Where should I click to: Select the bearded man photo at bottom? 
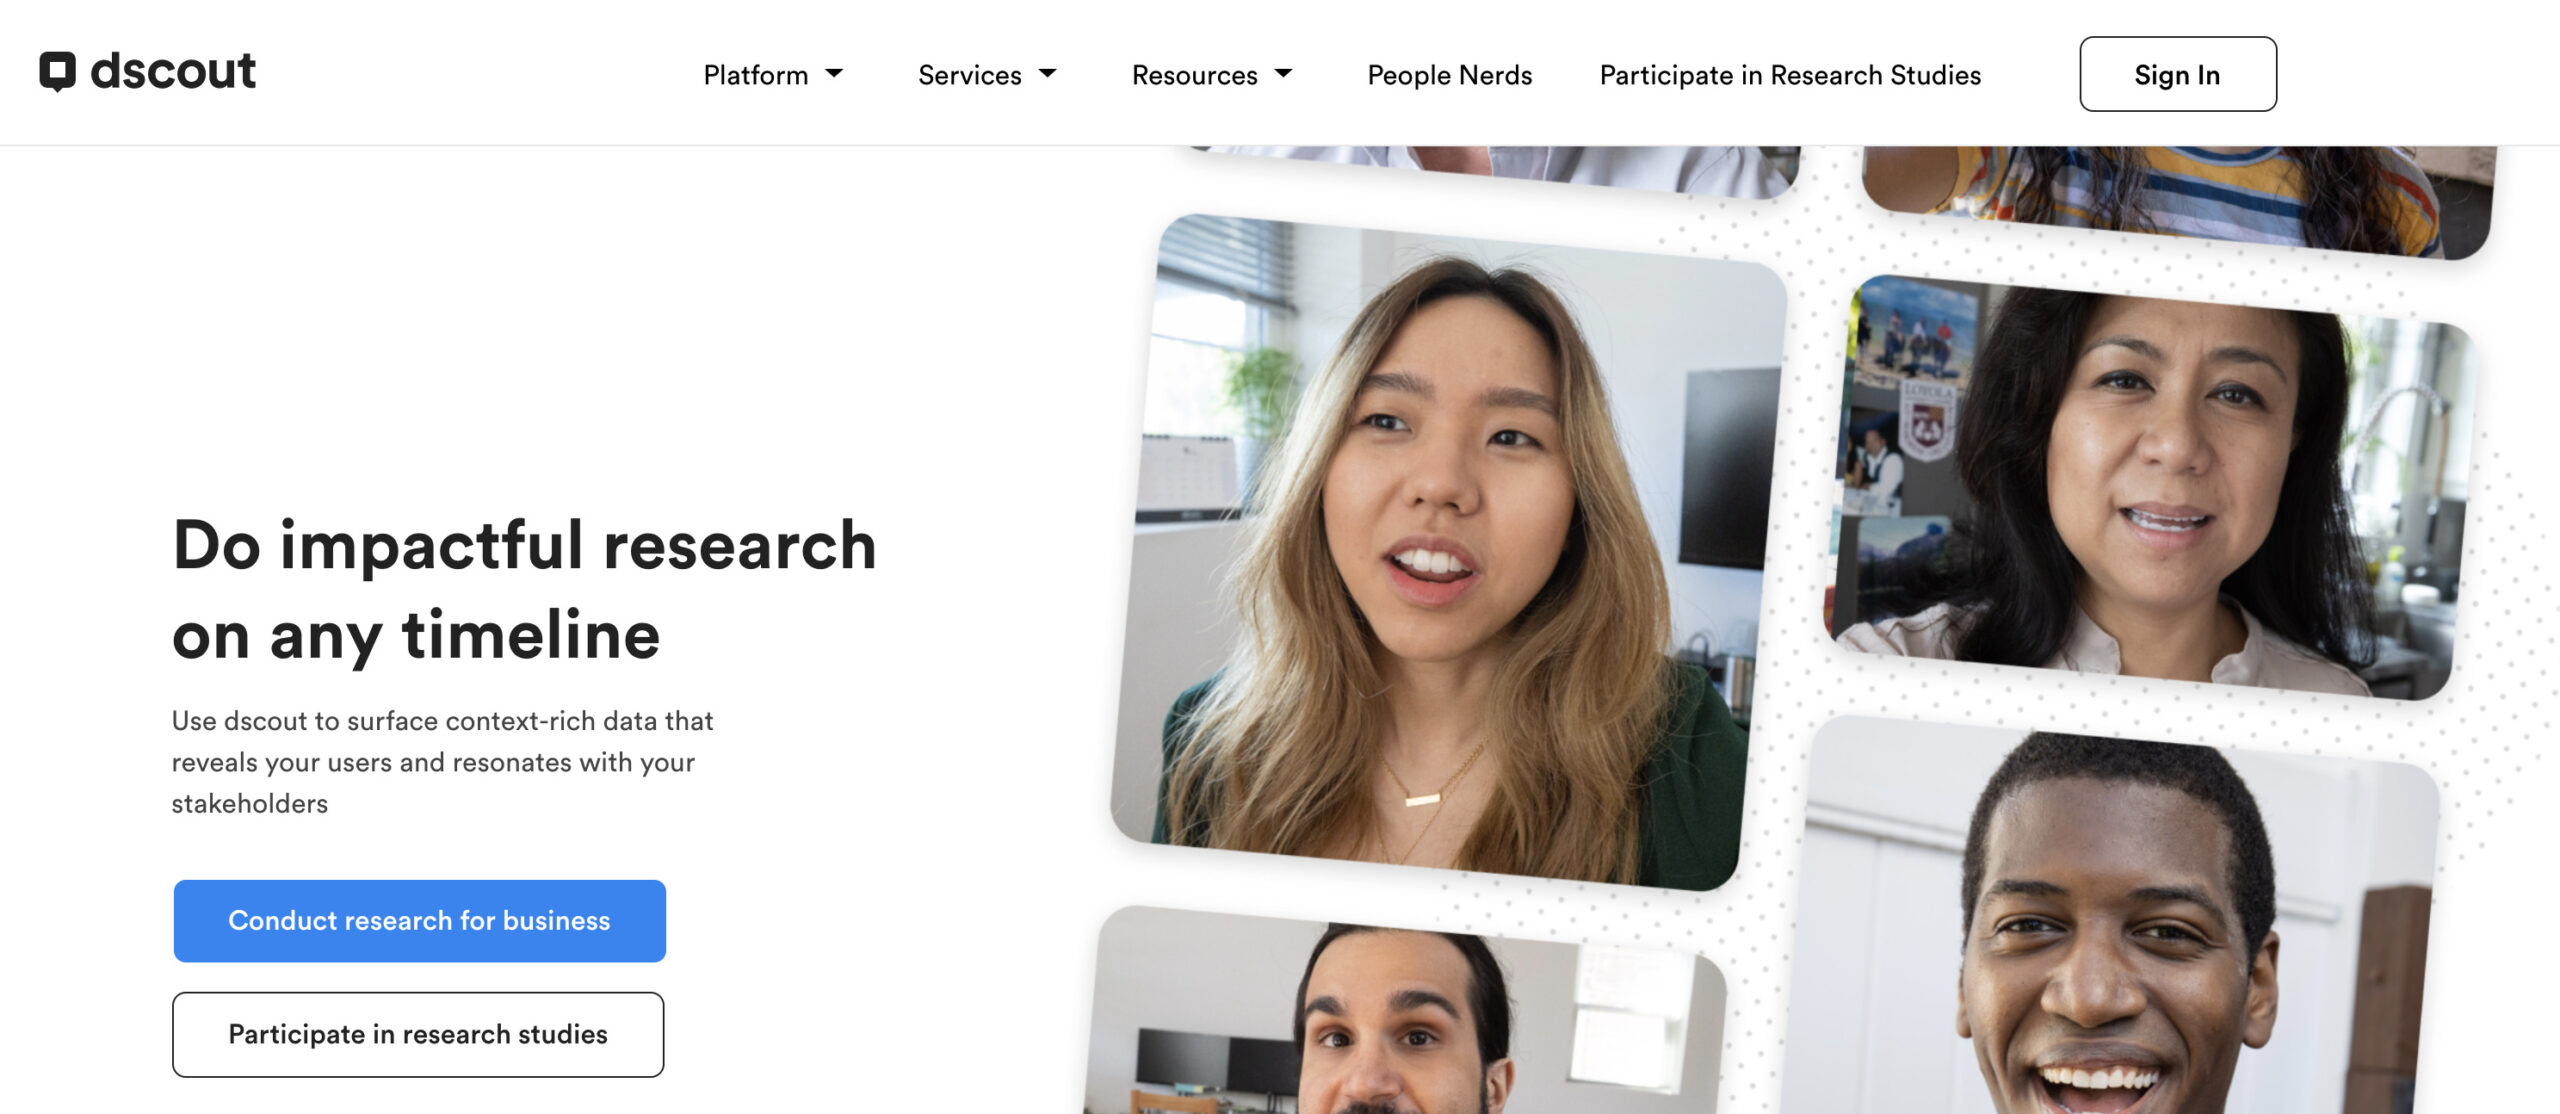(1404, 1012)
